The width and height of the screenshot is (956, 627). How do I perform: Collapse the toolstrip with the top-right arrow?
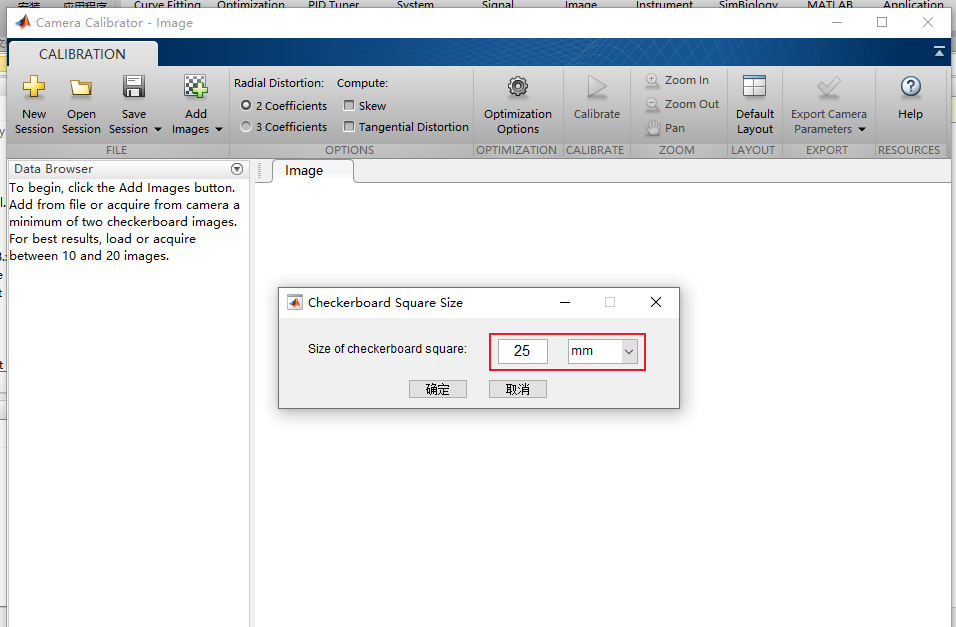click(939, 52)
